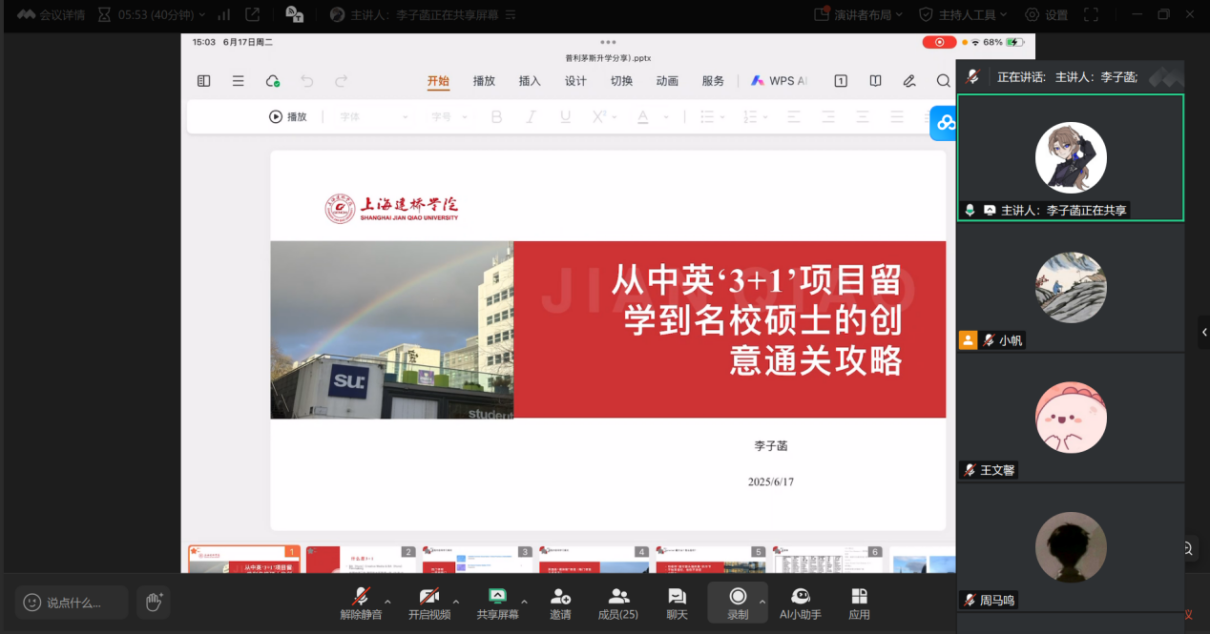Expand the superscript options dropdown
This screenshot has width=1210, height=634.
(x=614, y=117)
